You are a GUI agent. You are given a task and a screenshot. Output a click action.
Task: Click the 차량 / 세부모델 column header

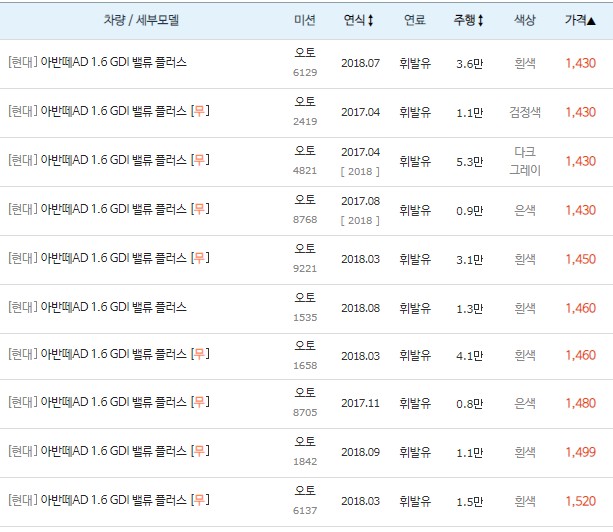coord(141,20)
